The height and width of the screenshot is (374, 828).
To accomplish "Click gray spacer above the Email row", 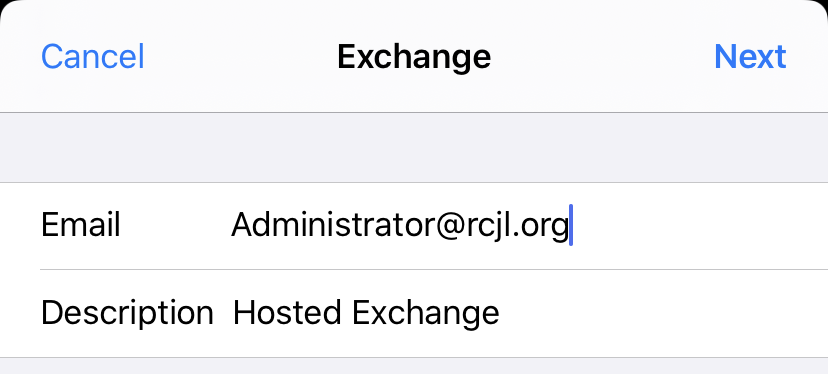I will click(x=414, y=147).
